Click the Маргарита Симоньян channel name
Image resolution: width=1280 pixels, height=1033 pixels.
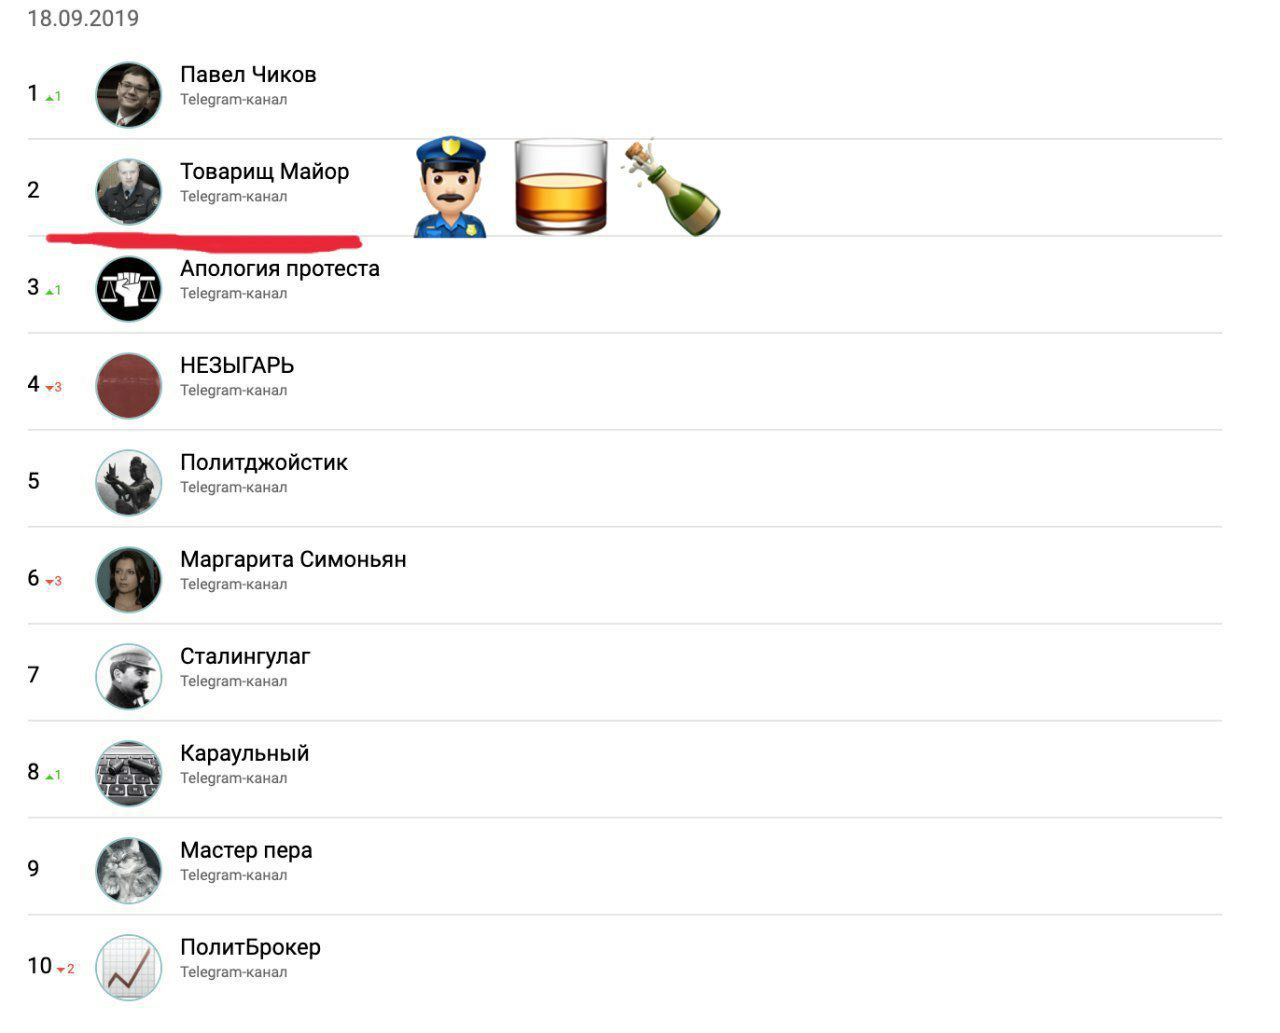pos(293,560)
